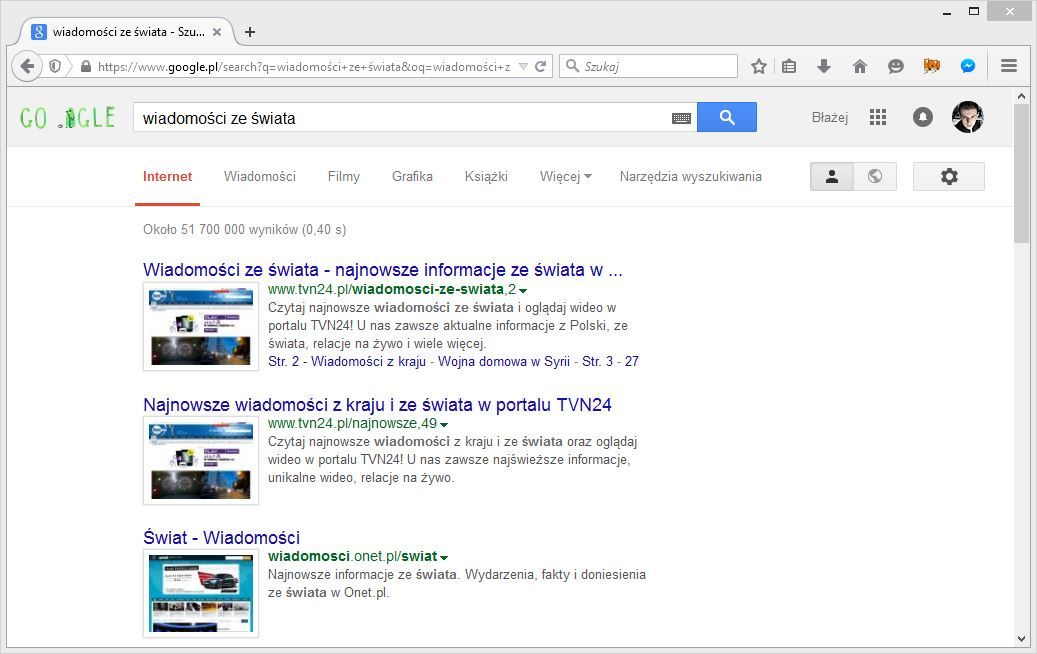
Task: Click the Google doodle logo
Action: pos(67,118)
